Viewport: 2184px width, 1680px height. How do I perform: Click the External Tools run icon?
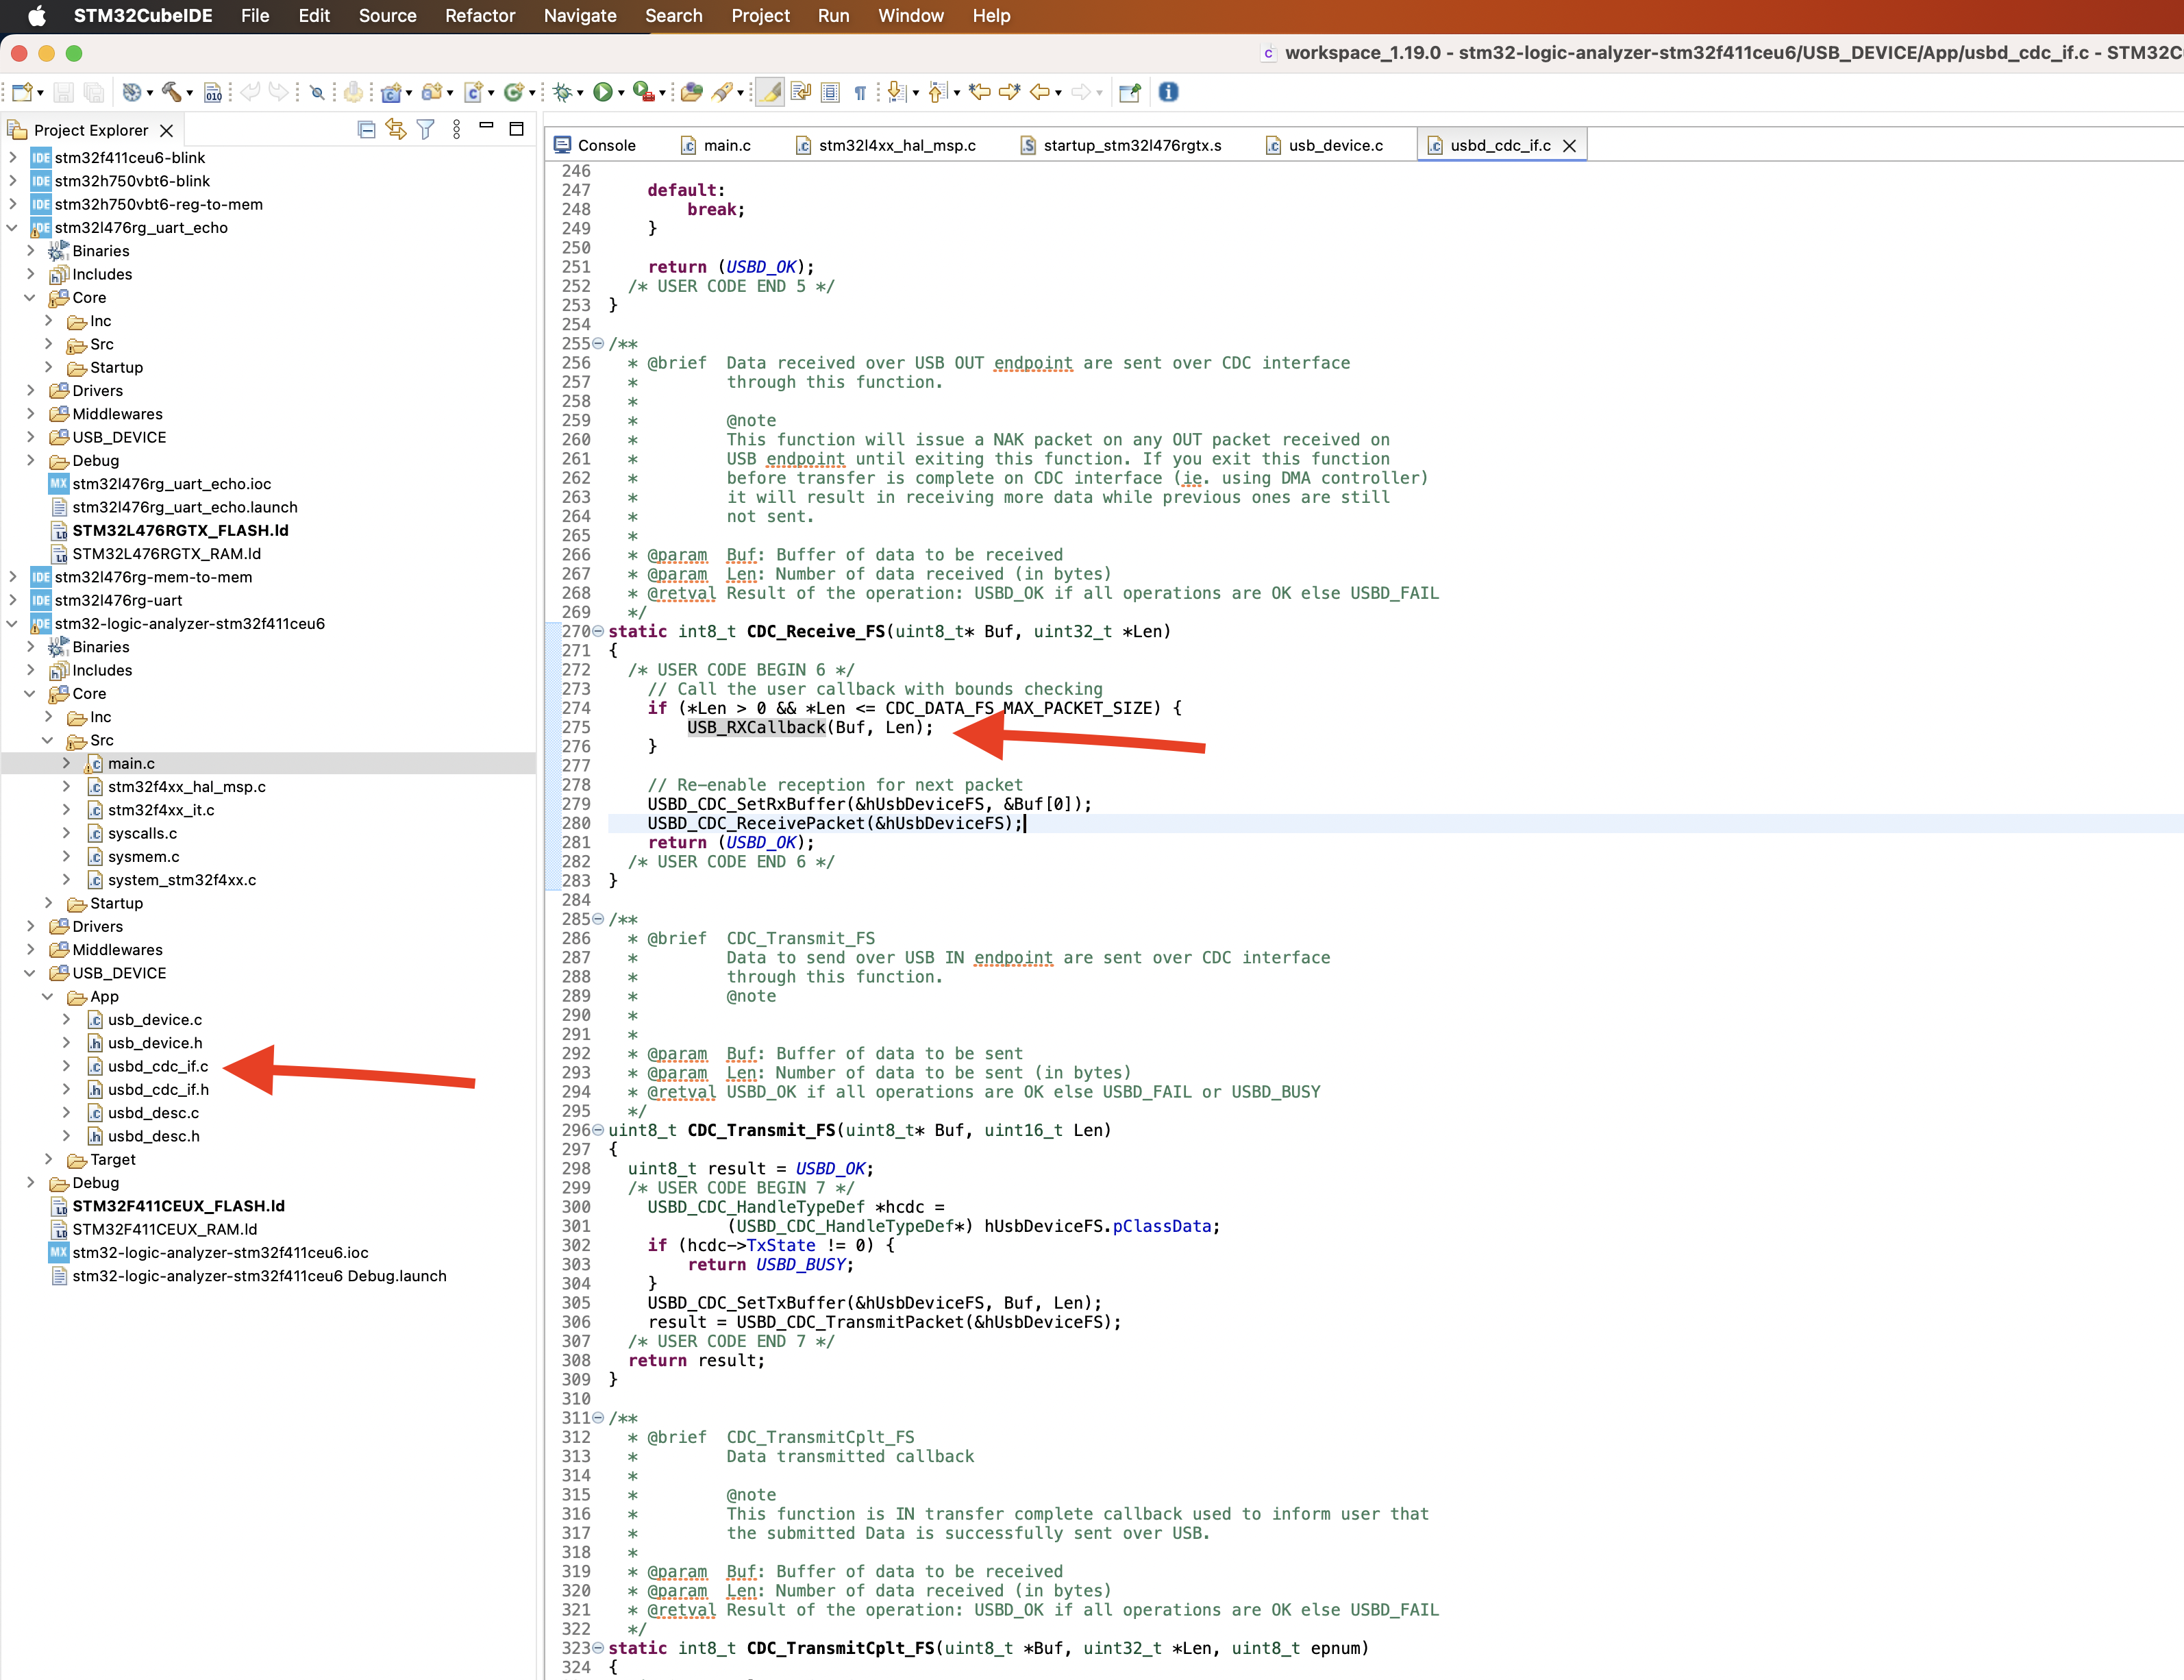644,92
